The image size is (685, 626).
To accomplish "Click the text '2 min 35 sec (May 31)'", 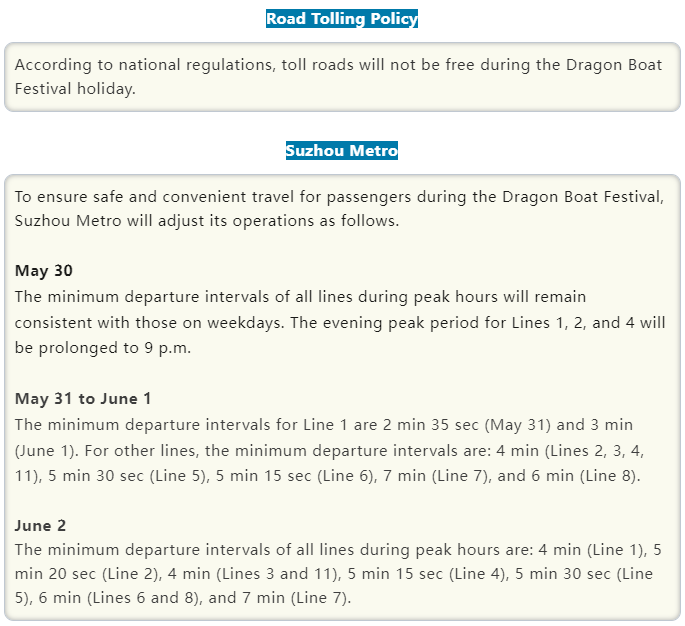I will pos(467,425).
